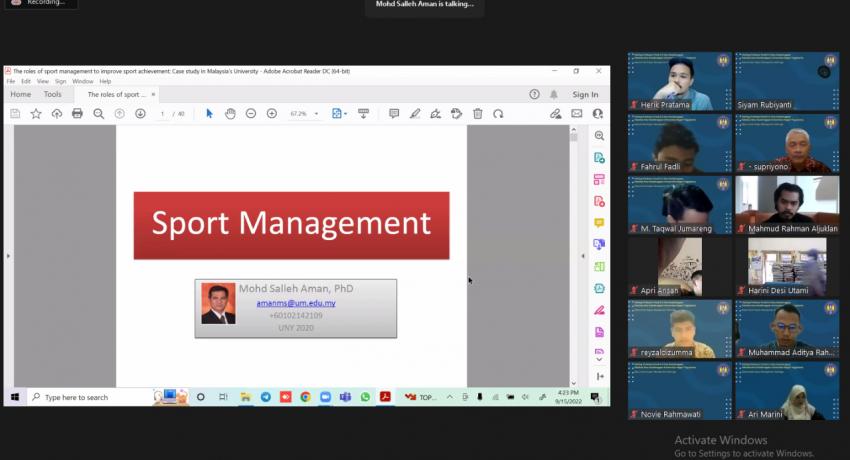
Task: Click the share link icon
Action: (555, 113)
